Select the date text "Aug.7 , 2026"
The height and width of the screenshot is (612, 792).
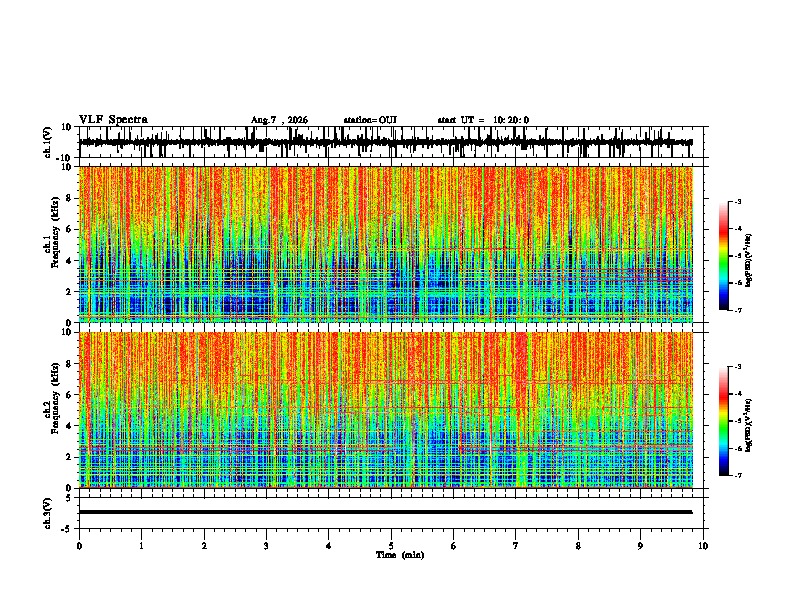pyautogui.click(x=279, y=120)
